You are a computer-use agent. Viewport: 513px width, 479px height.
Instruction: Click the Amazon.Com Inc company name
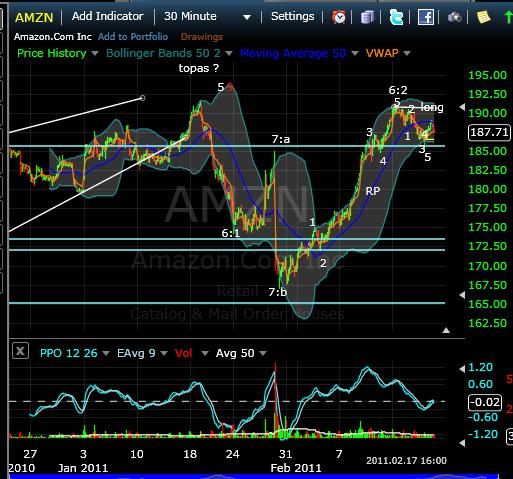(x=53, y=37)
